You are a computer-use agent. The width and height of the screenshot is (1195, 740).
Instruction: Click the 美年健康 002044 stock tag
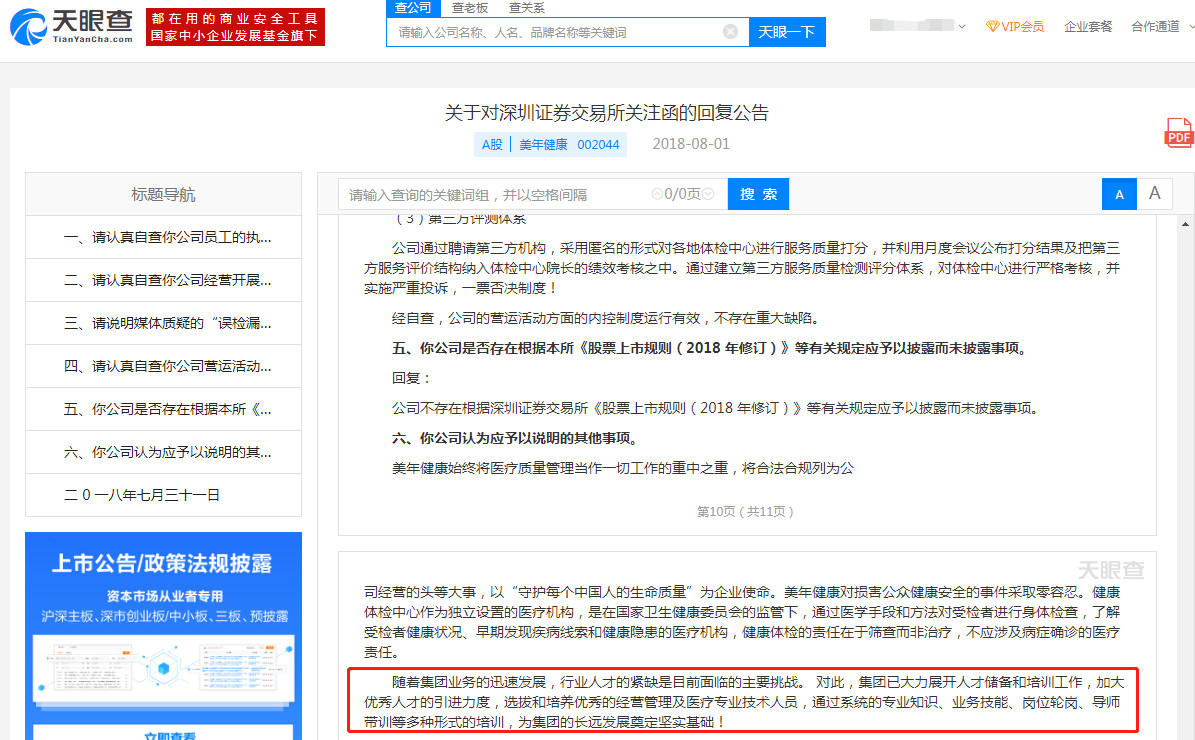[569, 145]
